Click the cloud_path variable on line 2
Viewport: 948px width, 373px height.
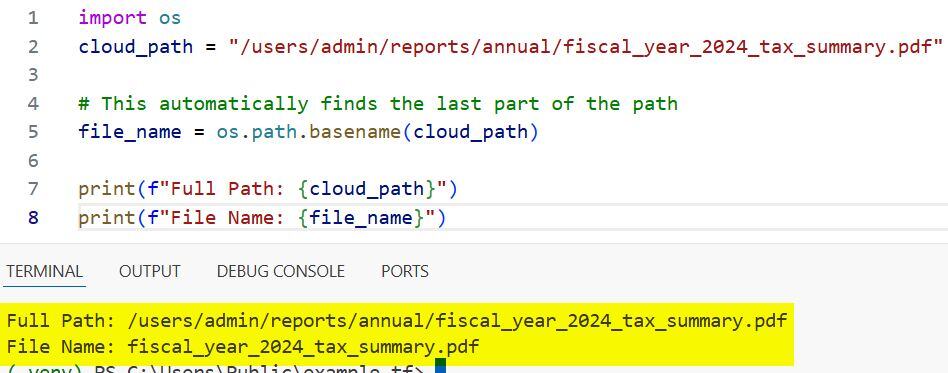135,47
